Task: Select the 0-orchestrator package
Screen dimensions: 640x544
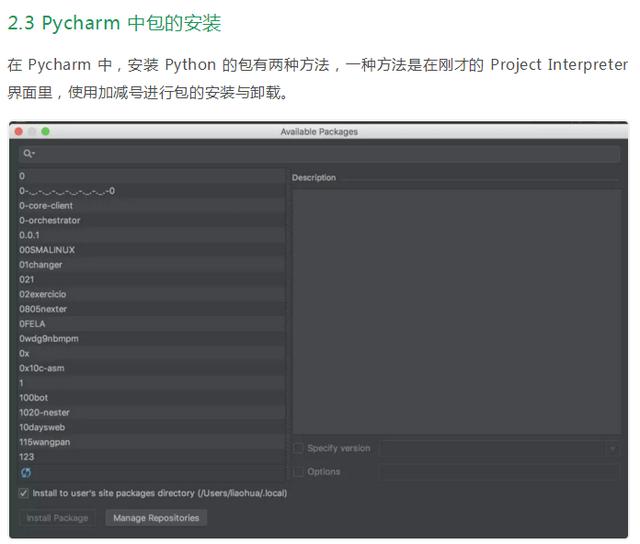Action: pyautogui.click(x=152, y=220)
